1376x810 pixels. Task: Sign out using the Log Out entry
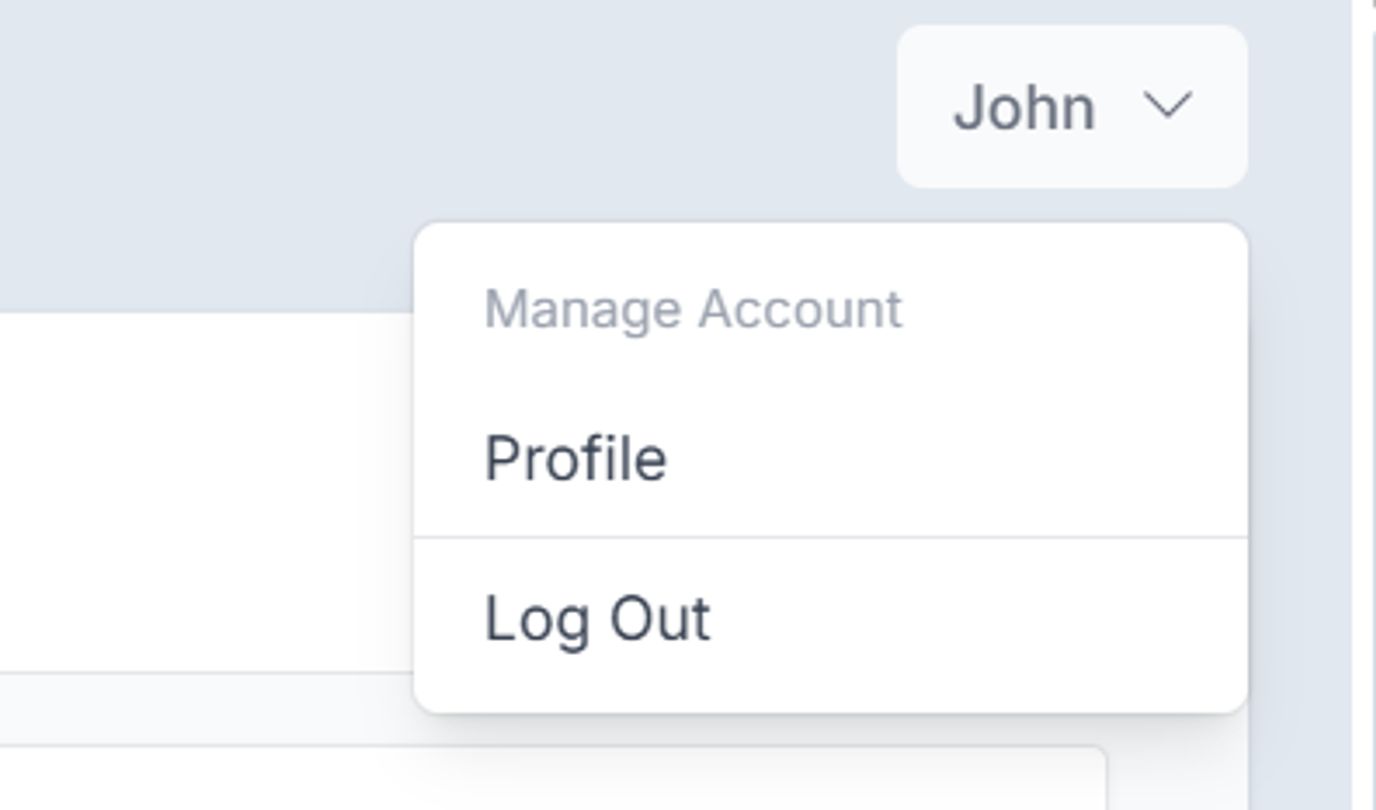pos(598,619)
